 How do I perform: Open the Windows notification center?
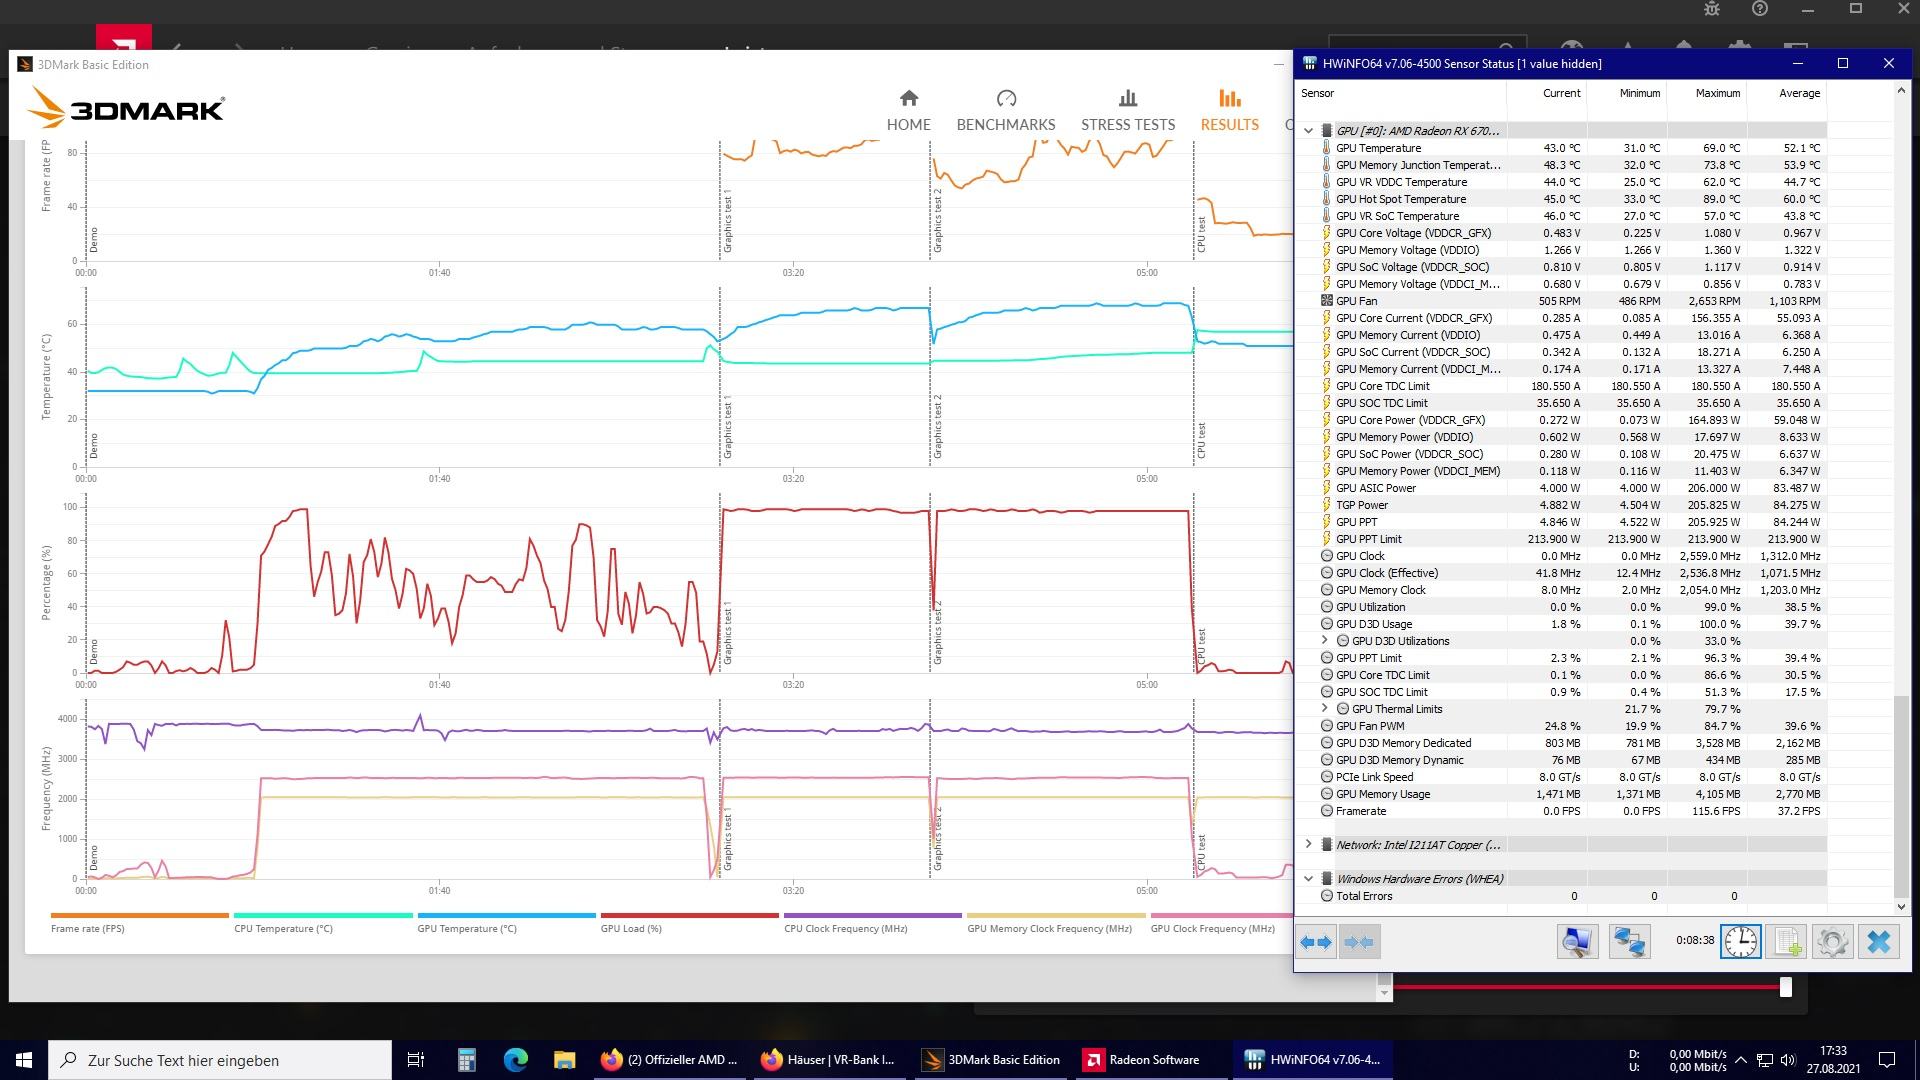1887,1060
